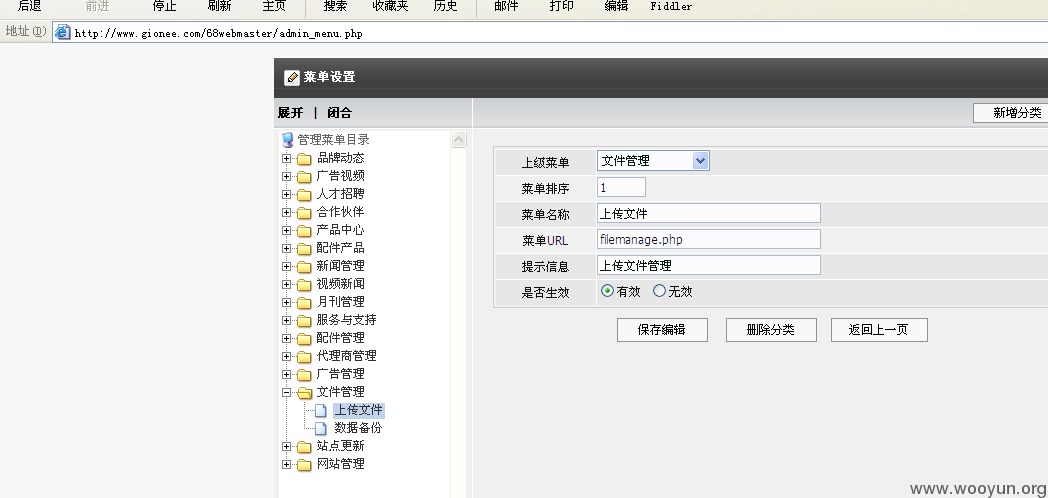Click Fiddler in the browser toolbar
Screen dimensions: 1048x498
671,7
